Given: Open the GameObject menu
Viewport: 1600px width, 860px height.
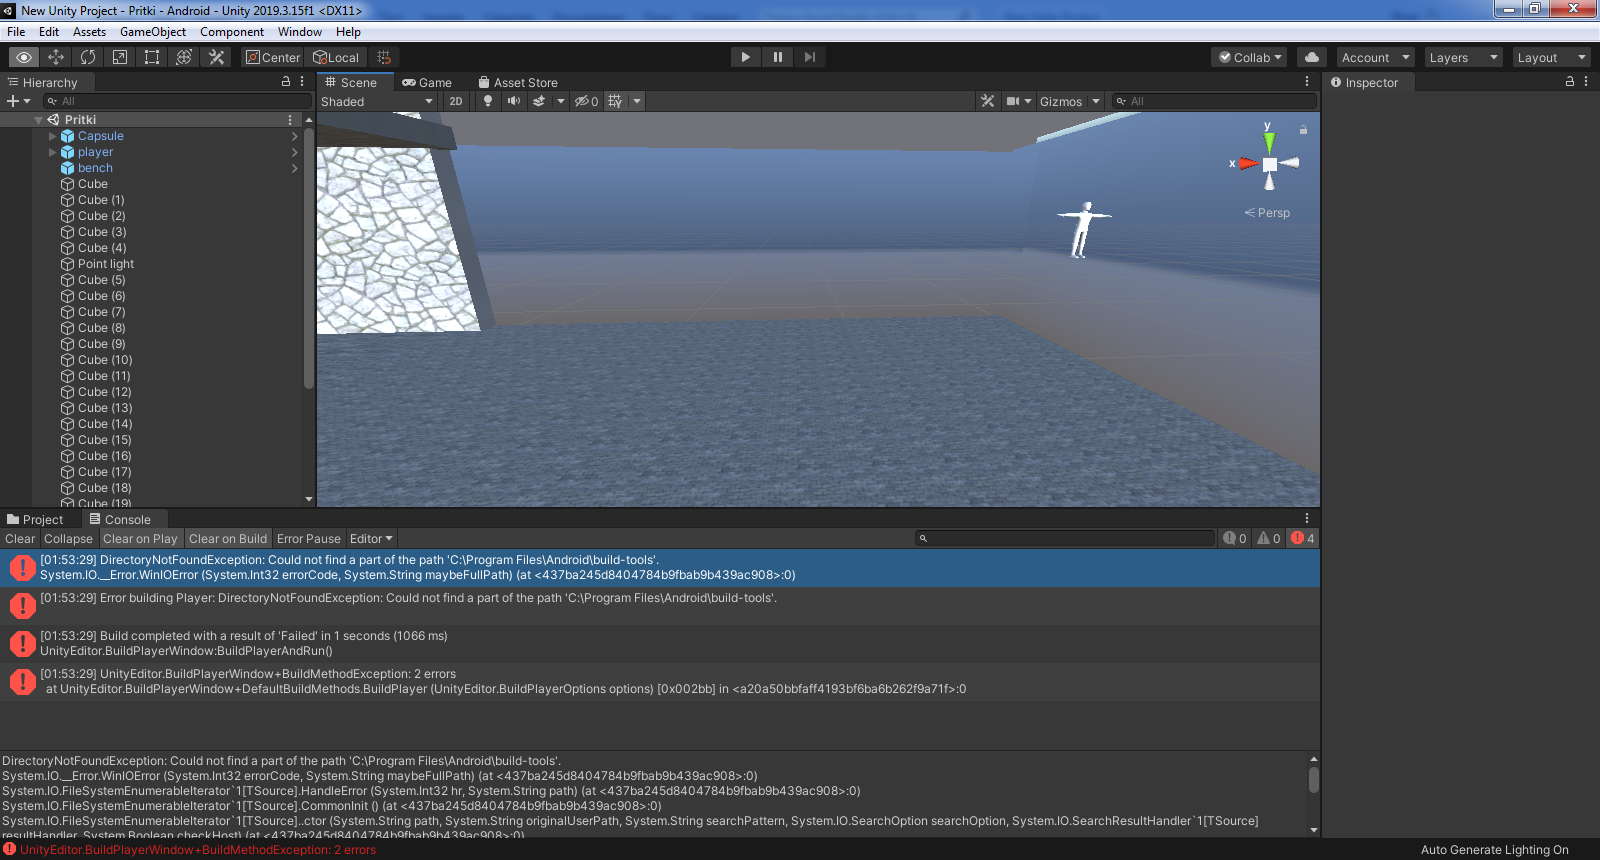Looking at the screenshot, I should pos(153,32).
